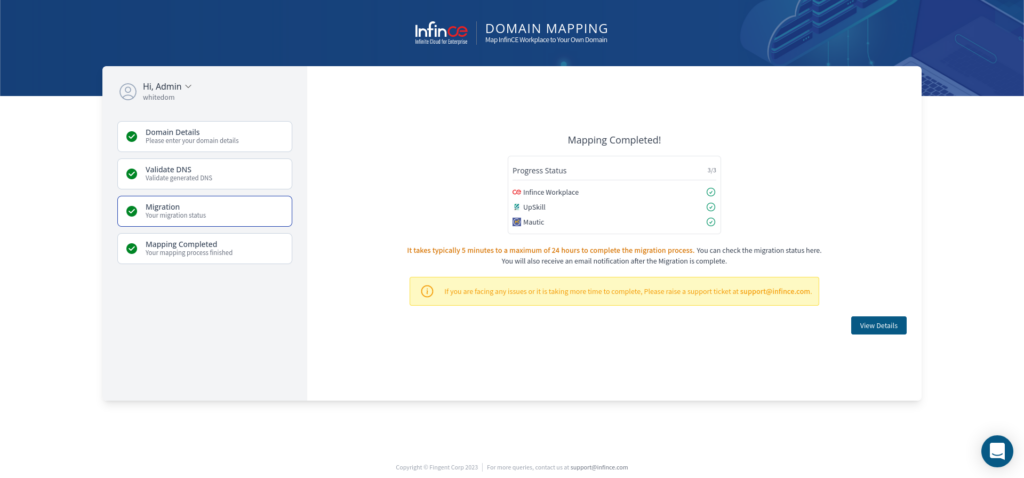Select the Validate DNS step
Image resolution: width=1024 pixels, height=478 pixels.
tap(204, 174)
